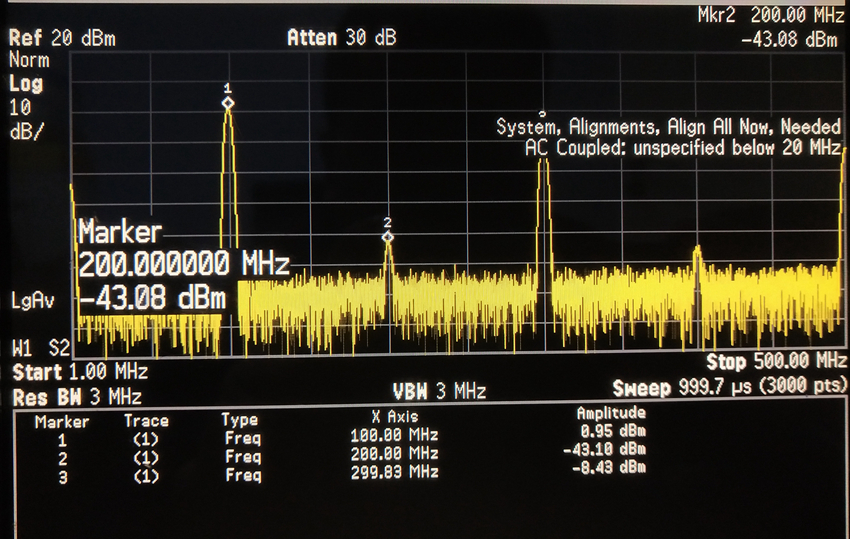This screenshot has height=539, width=850.
Task: Click the Amplitude column header in marker table
Action: (611, 413)
